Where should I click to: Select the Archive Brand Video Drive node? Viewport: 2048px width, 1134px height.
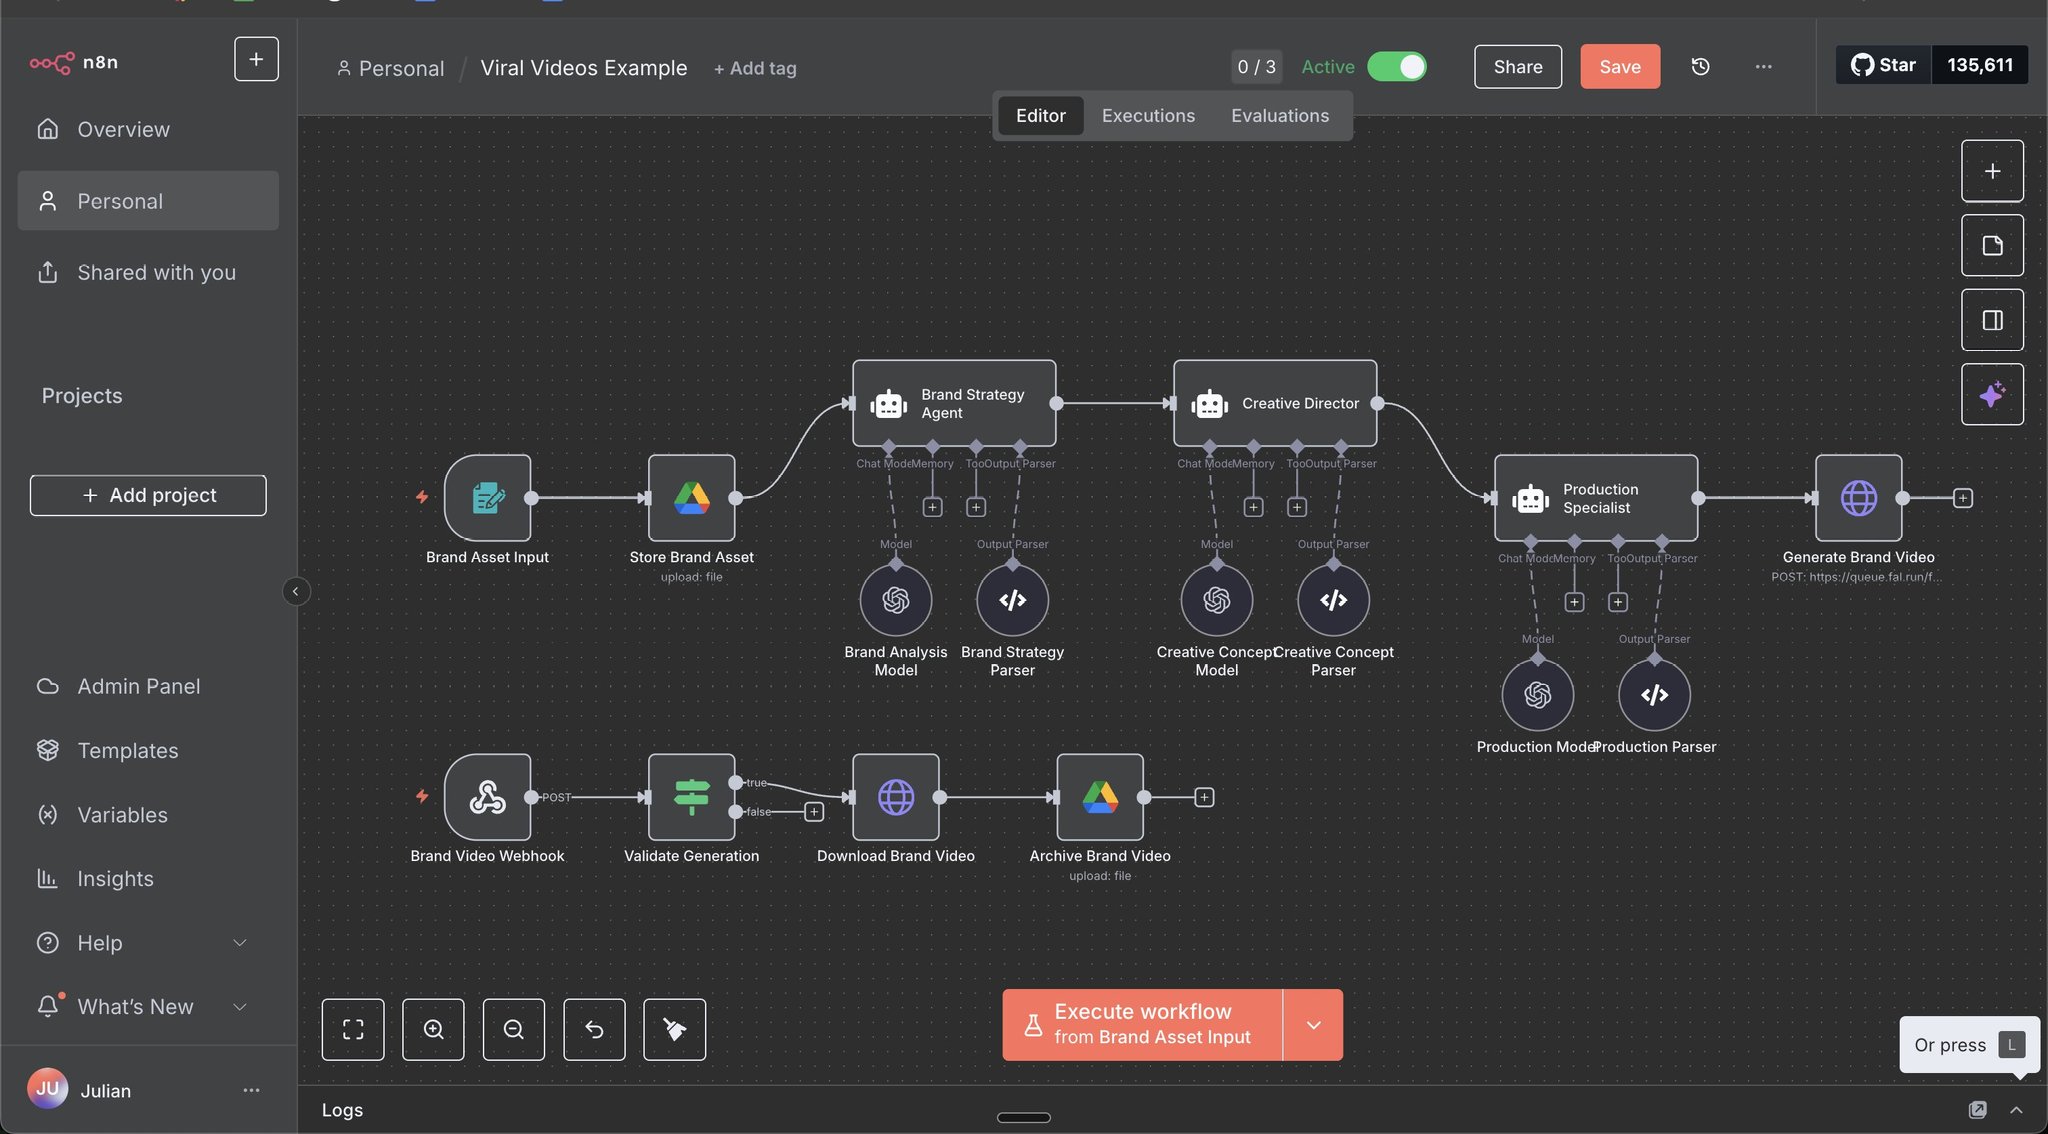(x=1100, y=797)
